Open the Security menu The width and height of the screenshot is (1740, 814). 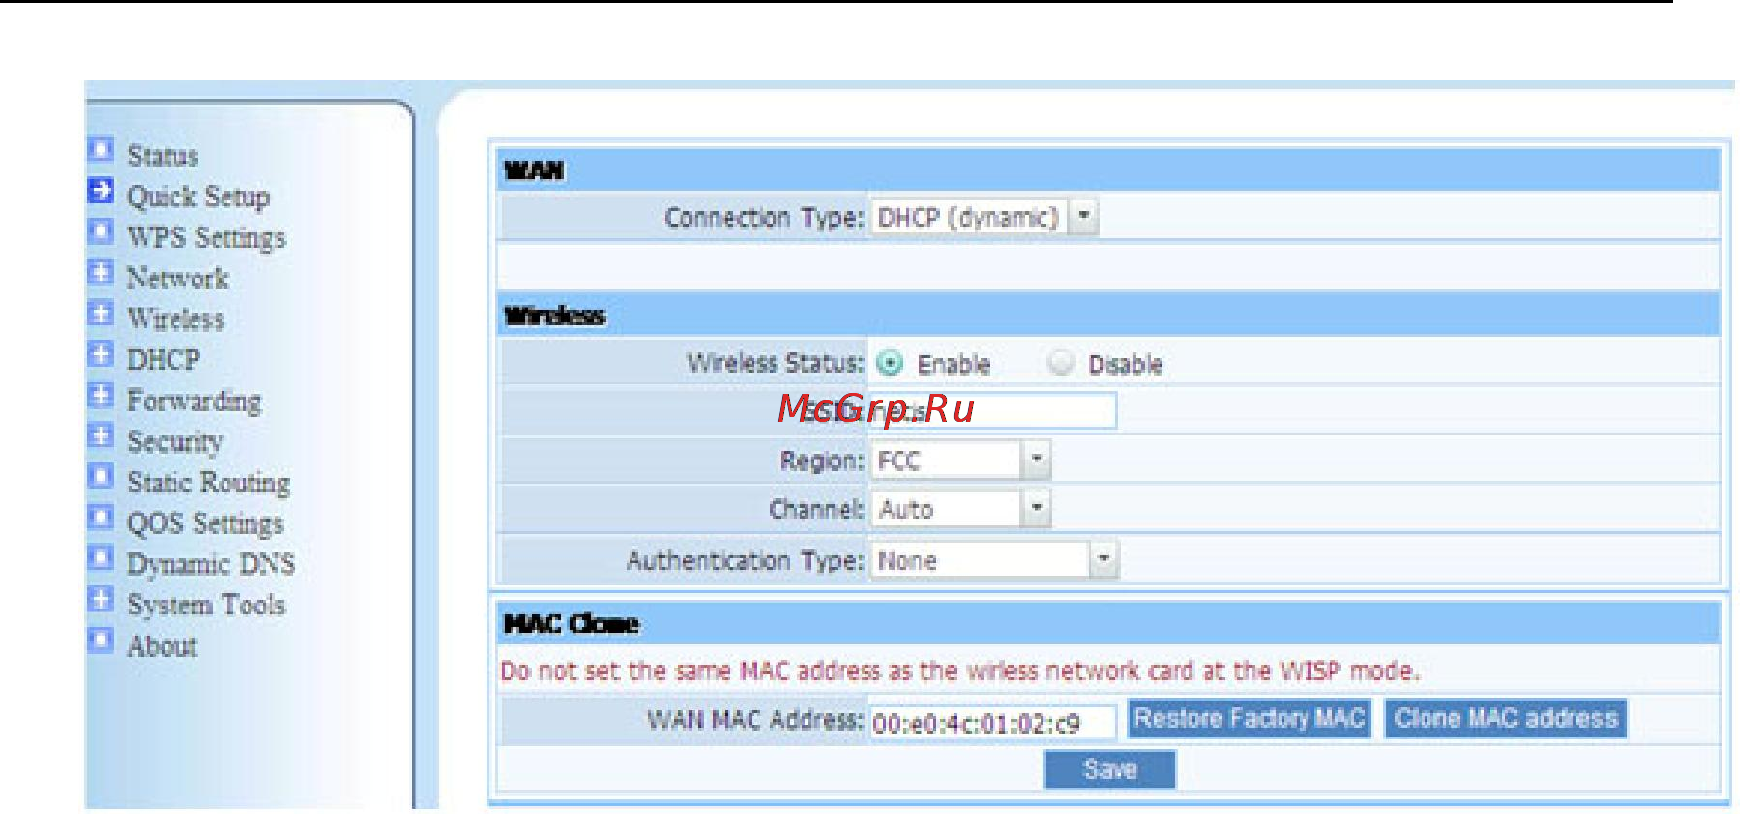(175, 442)
